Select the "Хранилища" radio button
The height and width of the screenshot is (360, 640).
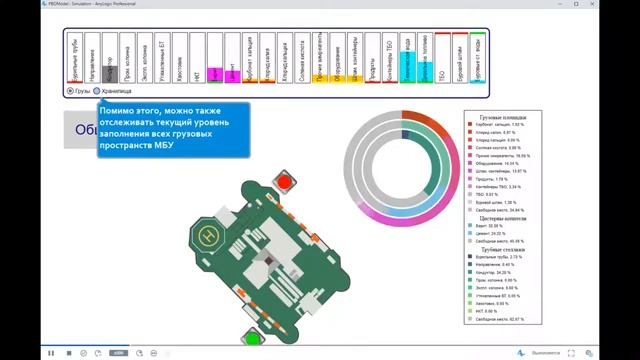pos(96,91)
